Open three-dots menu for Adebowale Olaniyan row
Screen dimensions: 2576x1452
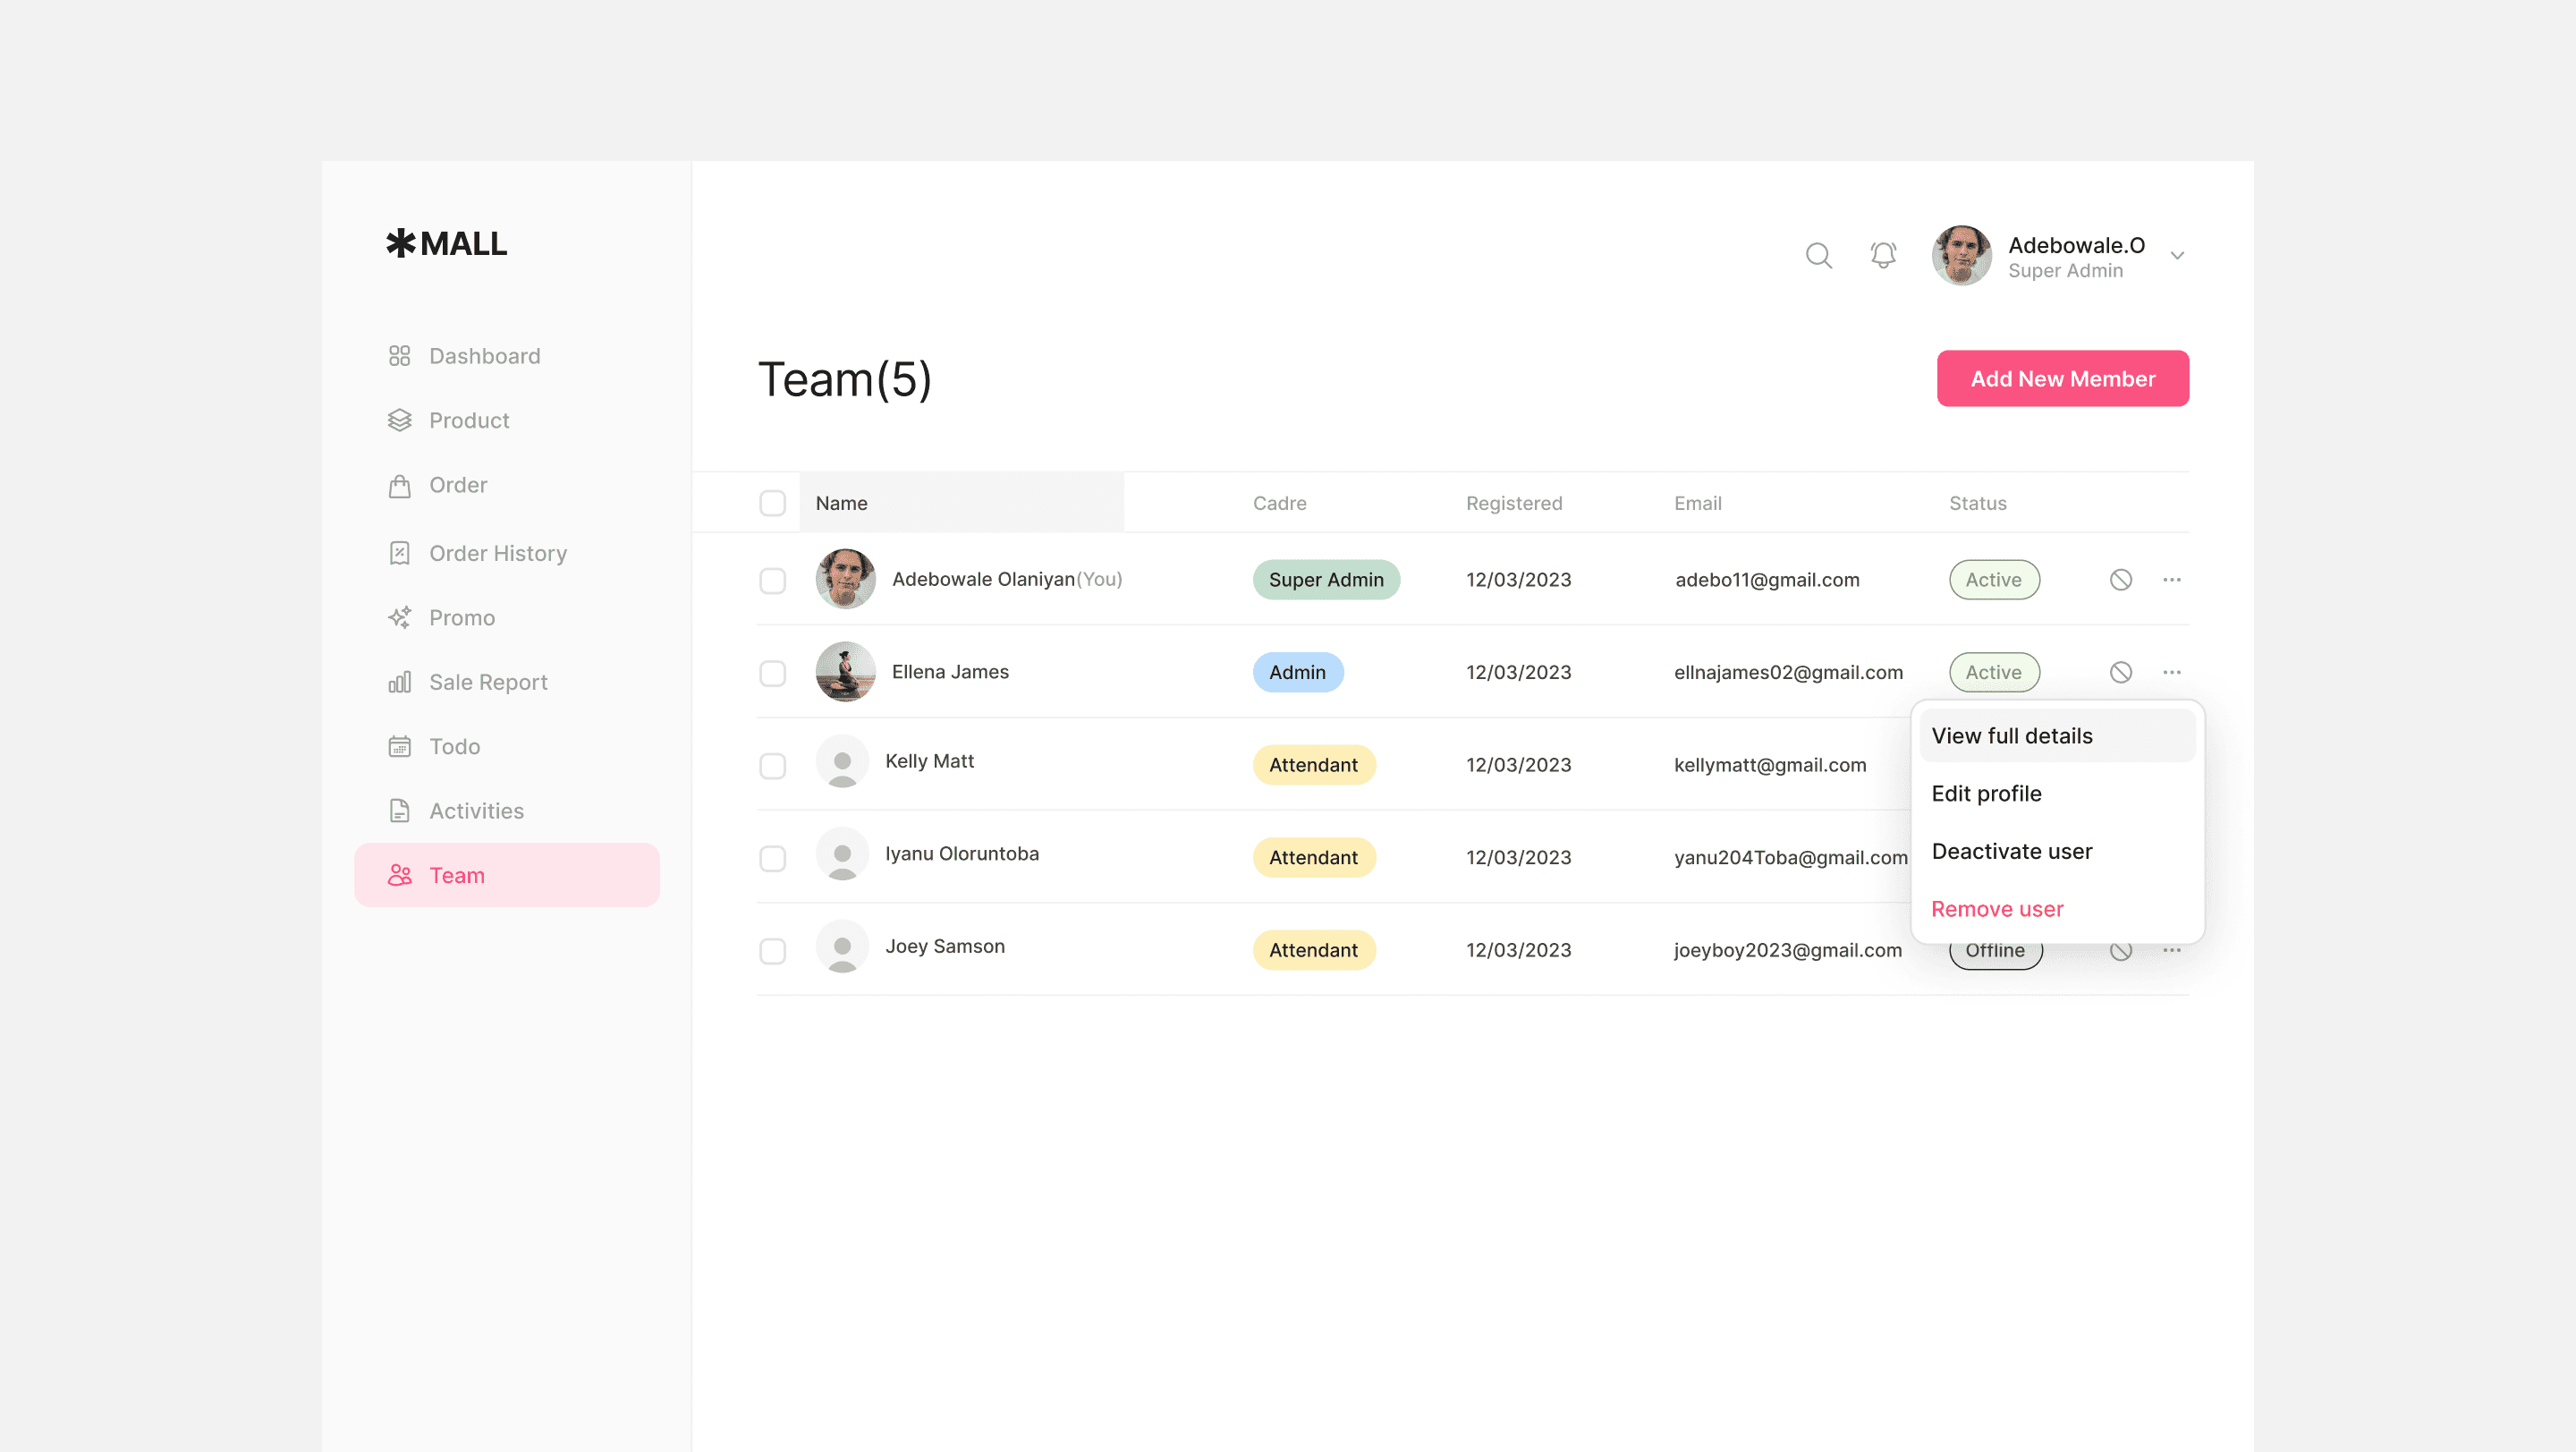click(2171, 580)
